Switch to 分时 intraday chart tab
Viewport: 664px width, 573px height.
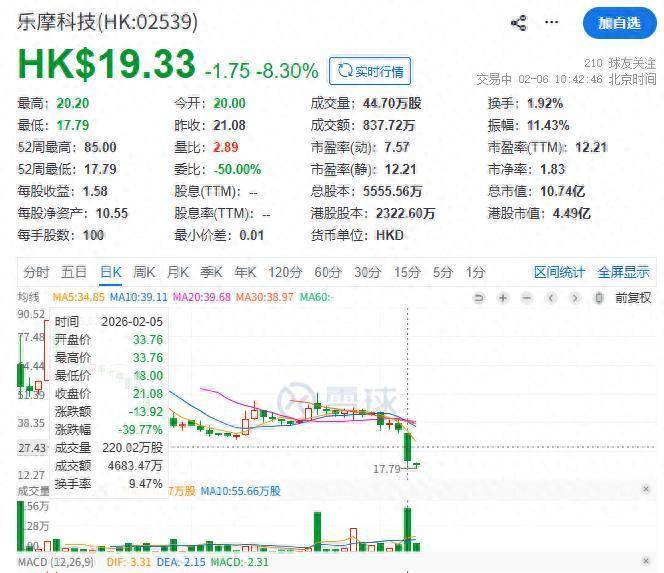pyautogui.click(x=36, y=272)
